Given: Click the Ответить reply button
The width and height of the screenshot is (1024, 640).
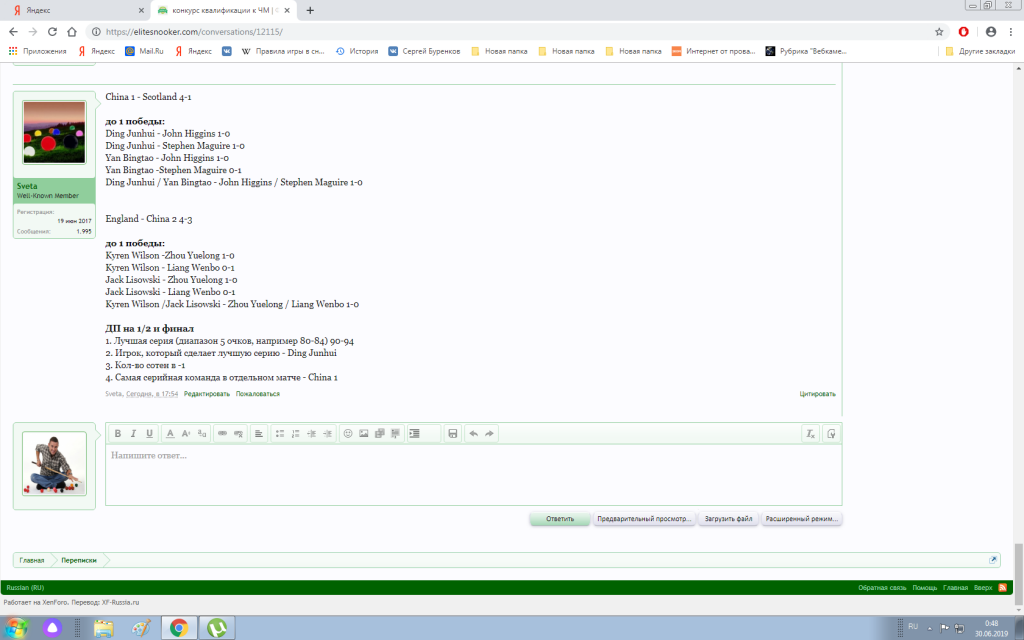Looking at the screenshot, I should coord(560,519).
